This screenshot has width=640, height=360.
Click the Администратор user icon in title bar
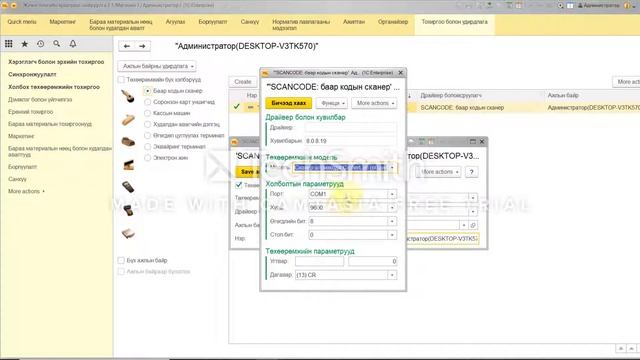point(580,5)
